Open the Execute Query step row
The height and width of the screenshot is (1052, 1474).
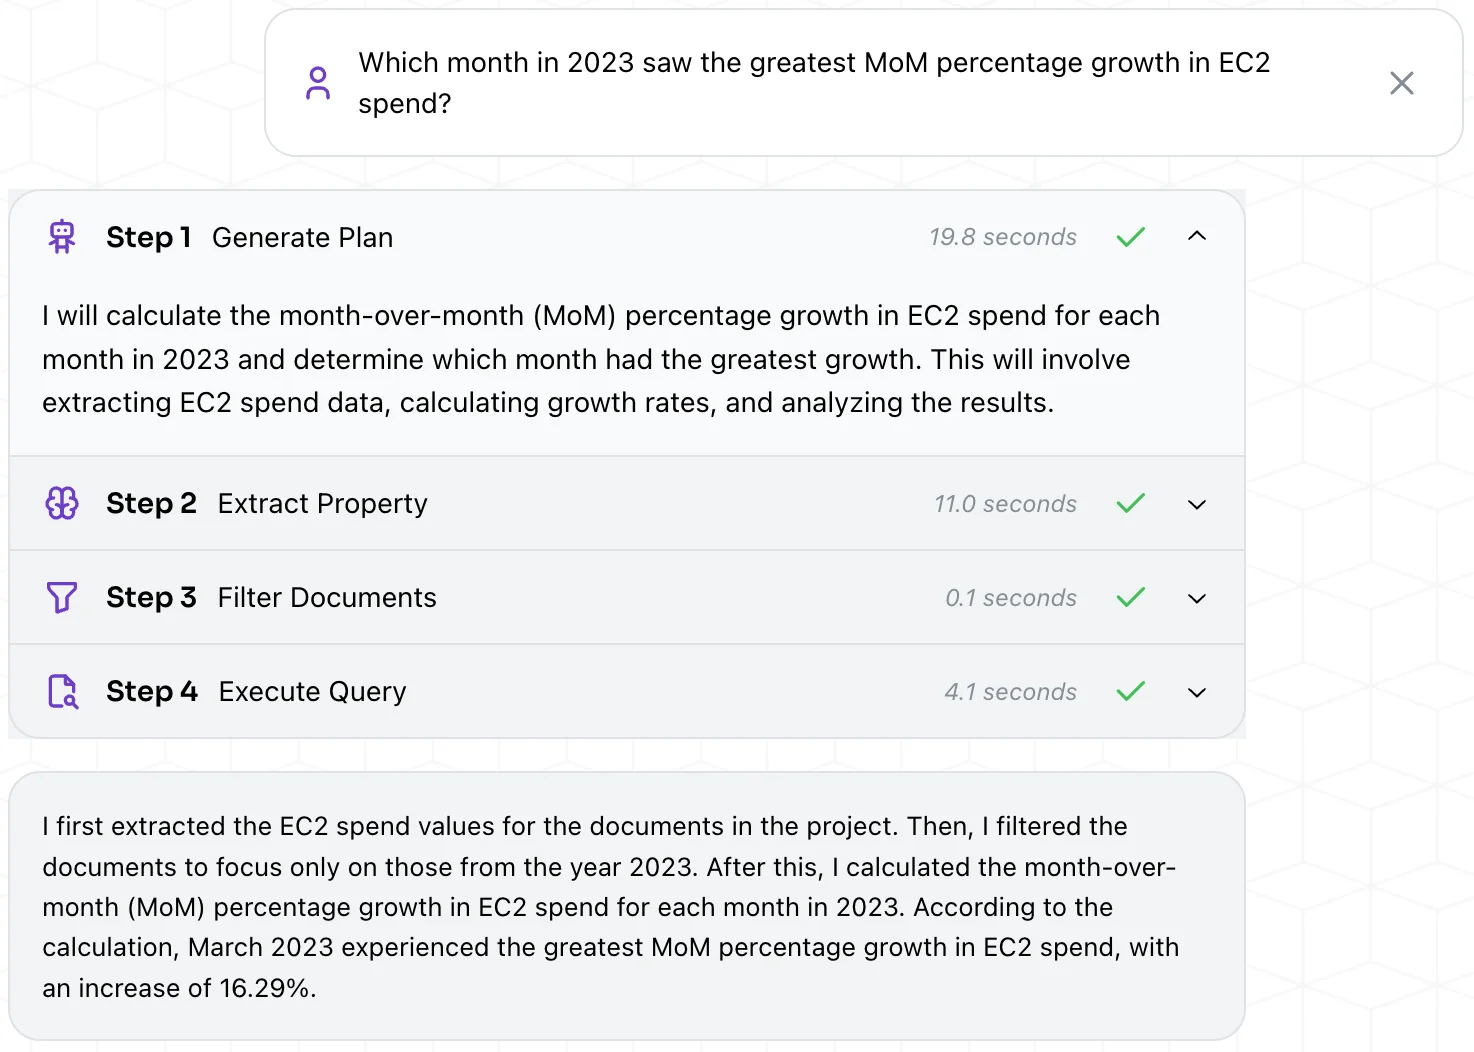(x=312, y=692)
